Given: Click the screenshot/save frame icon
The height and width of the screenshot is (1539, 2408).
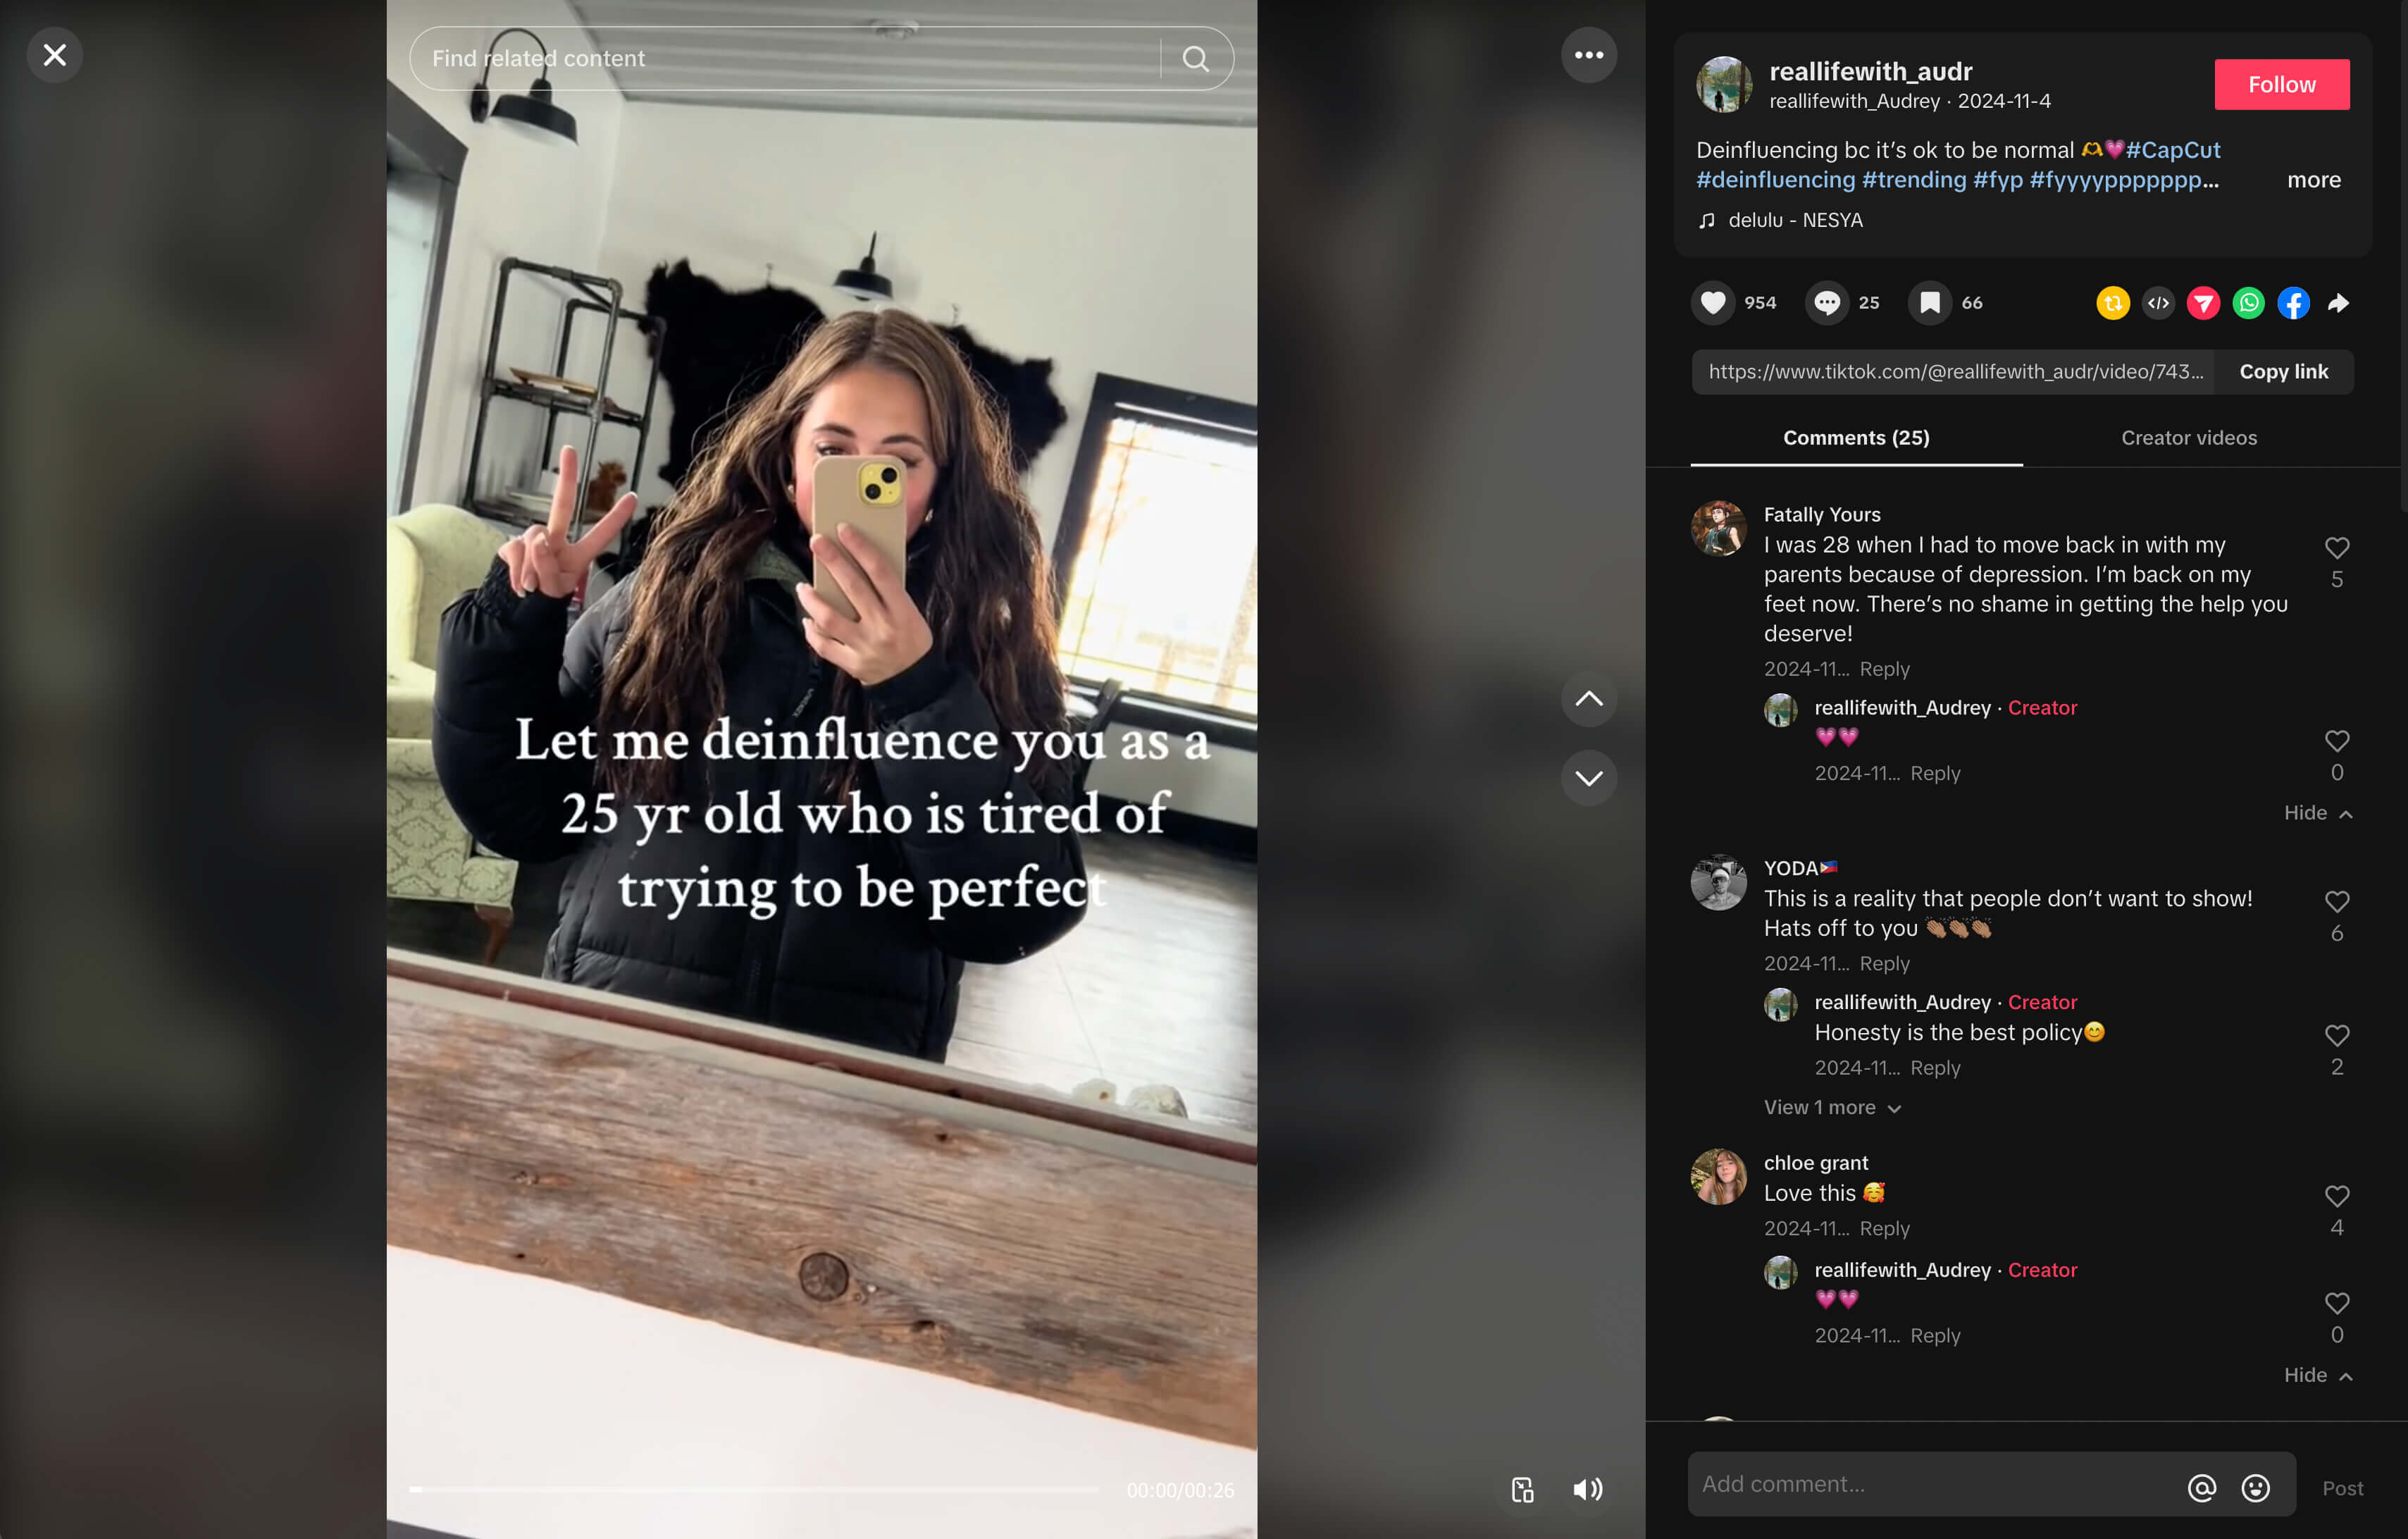Looking at the screenshot, I should 1518,1488.
